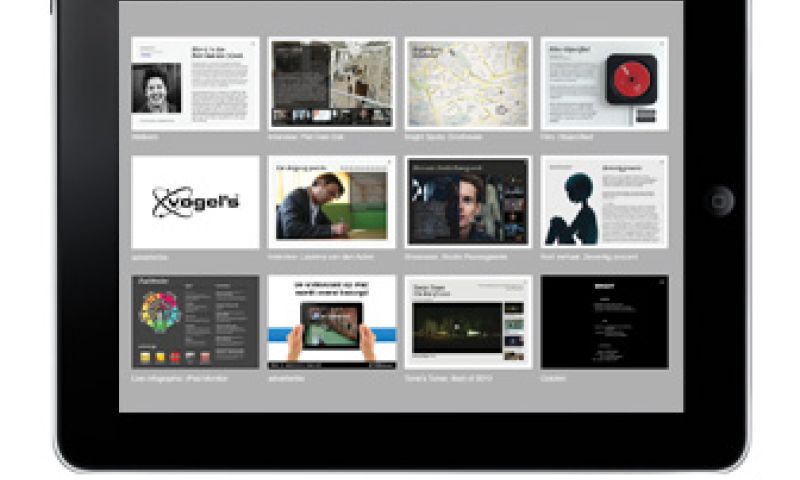Image resolution: width=800 pixels, height=480 pixels.
Task: Open the hands holding iPad advertisement page
Action: (332, 322)
